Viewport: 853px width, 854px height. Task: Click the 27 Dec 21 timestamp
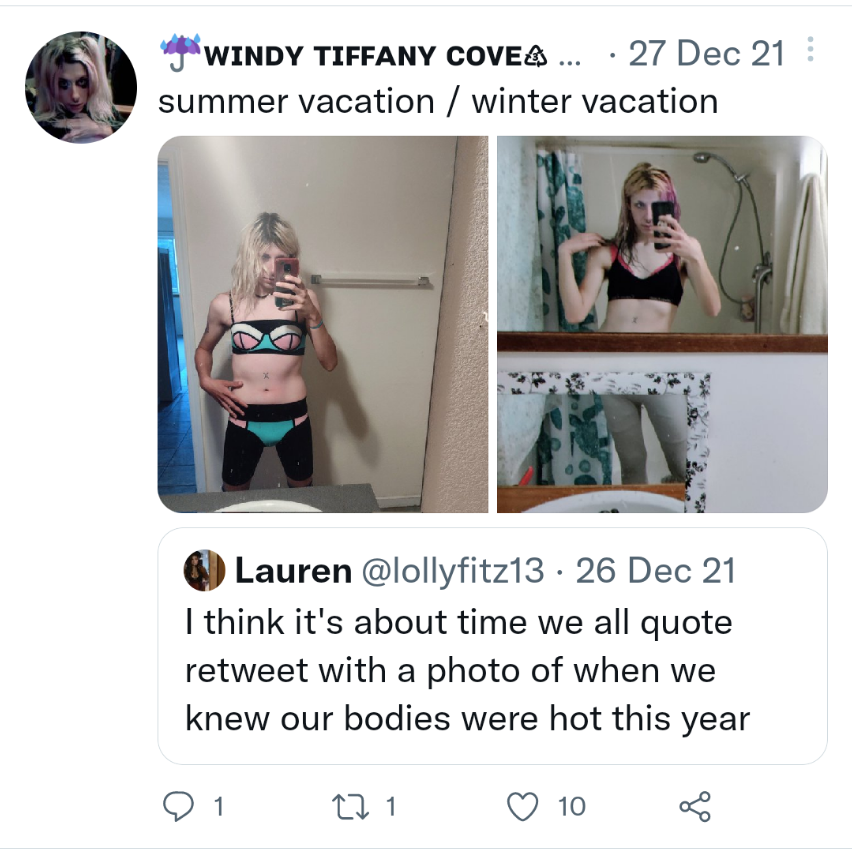pyautogui.click(x=706, y=54)
